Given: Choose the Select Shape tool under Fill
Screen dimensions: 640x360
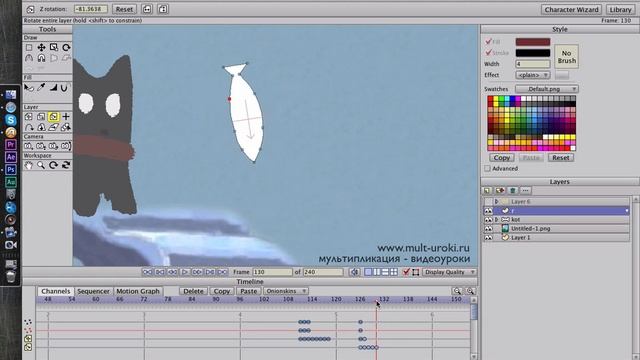Looking at the screenshot, I should pyautogui.click(x=29, y=87).
